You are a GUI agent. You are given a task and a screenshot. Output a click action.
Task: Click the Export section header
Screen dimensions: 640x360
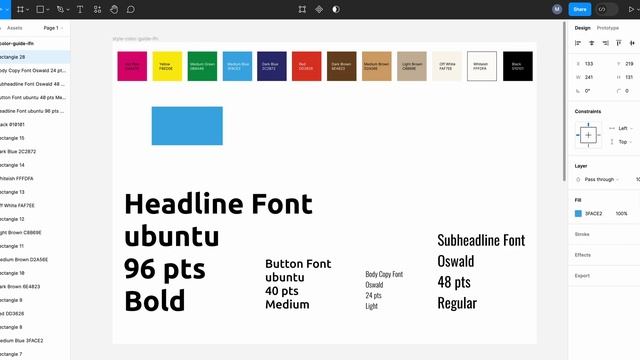582,276
